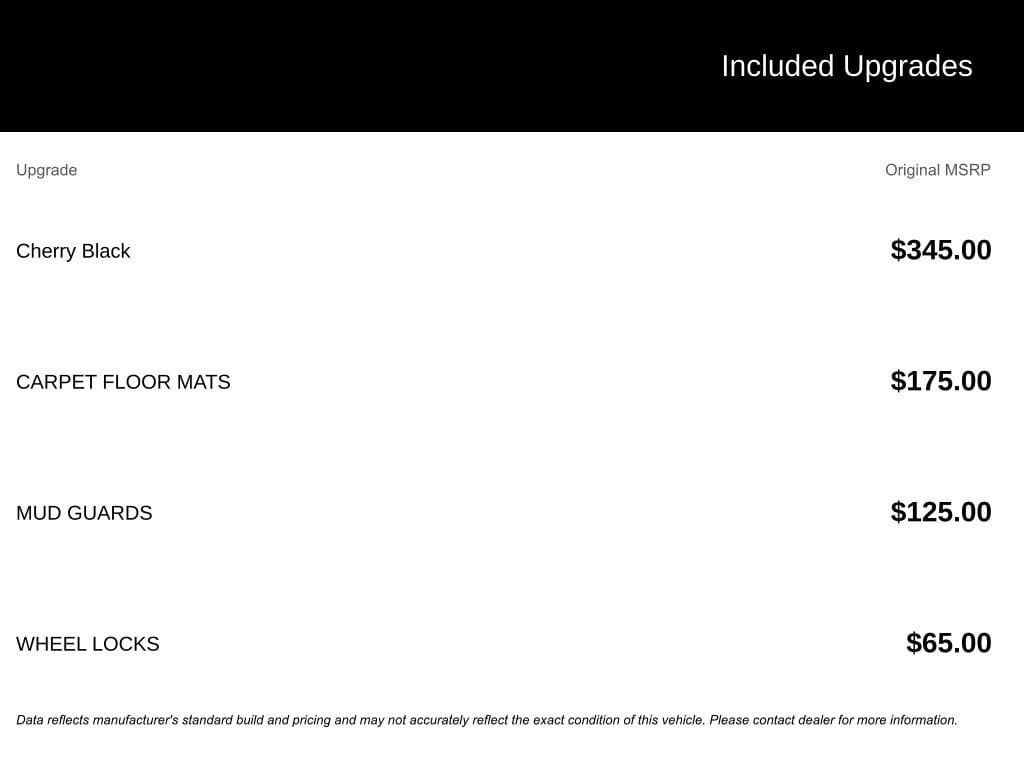1024x768 pixels.
Task: Click the word Black in Cherry Black
Action: coord(106,251)
